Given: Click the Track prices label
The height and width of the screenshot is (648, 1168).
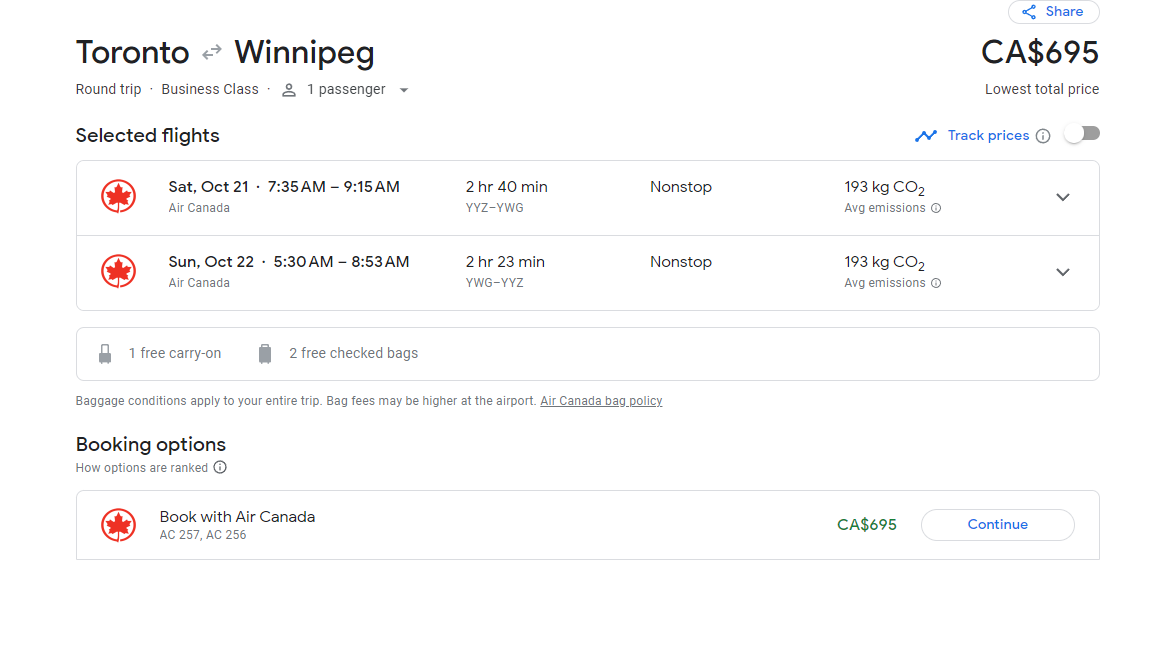Looking at the screenshot, I should (988, 136).
